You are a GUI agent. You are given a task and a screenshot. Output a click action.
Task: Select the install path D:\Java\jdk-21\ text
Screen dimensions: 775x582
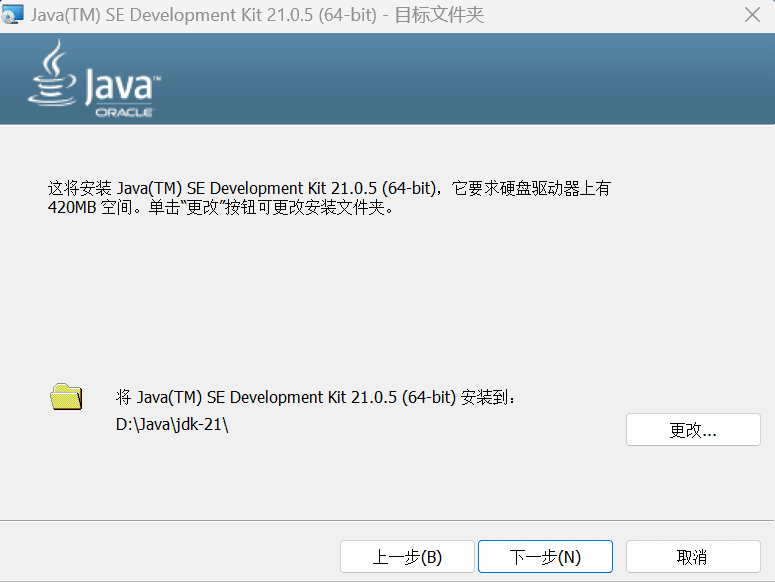(172, 424)
